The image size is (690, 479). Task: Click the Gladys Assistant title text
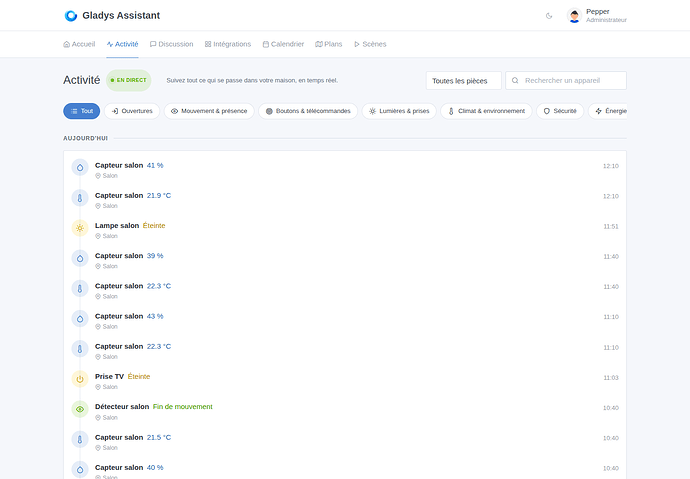(121, 15)
